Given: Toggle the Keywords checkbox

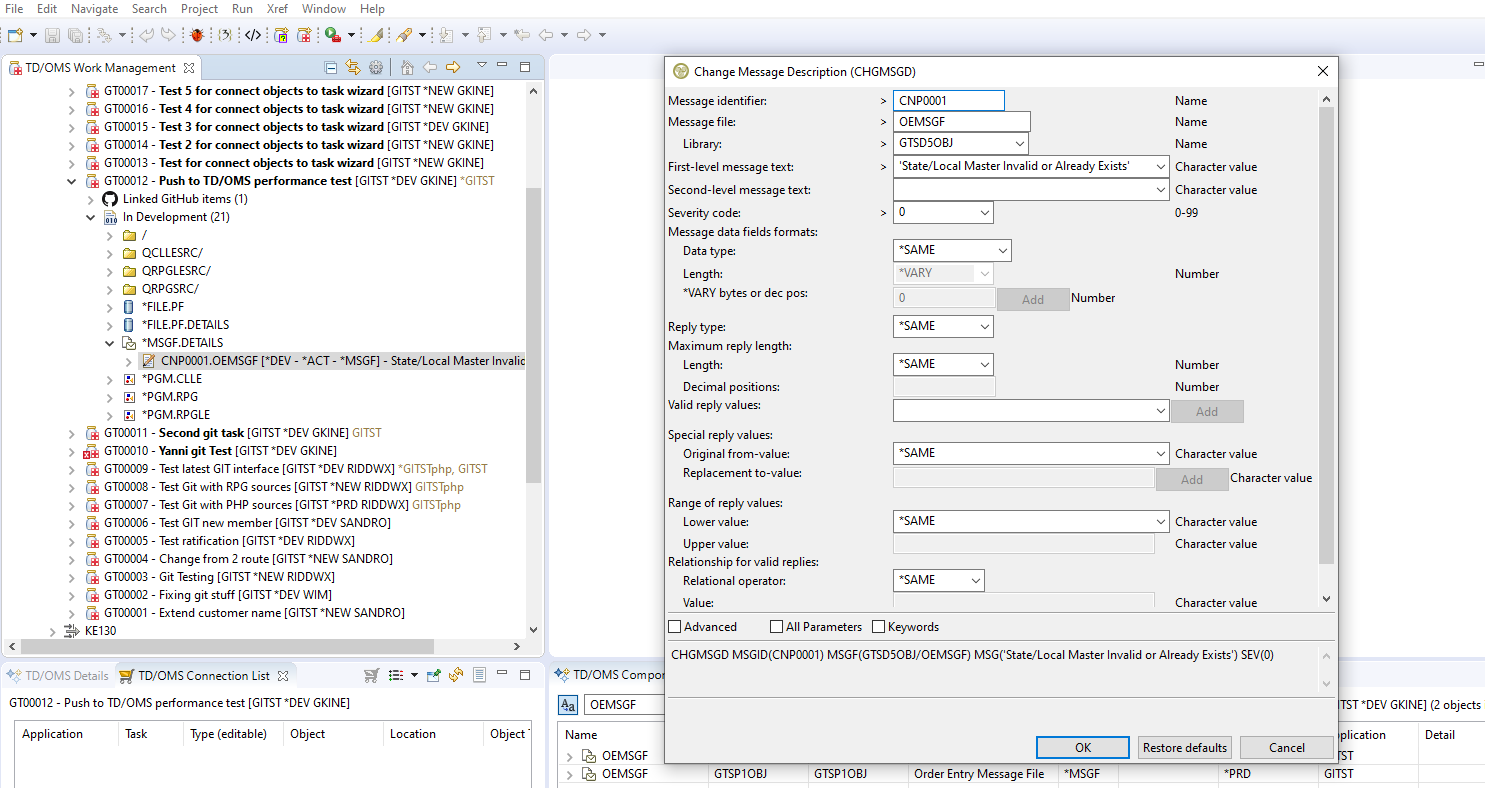Looking at the screenshot, I should point(879,627).
